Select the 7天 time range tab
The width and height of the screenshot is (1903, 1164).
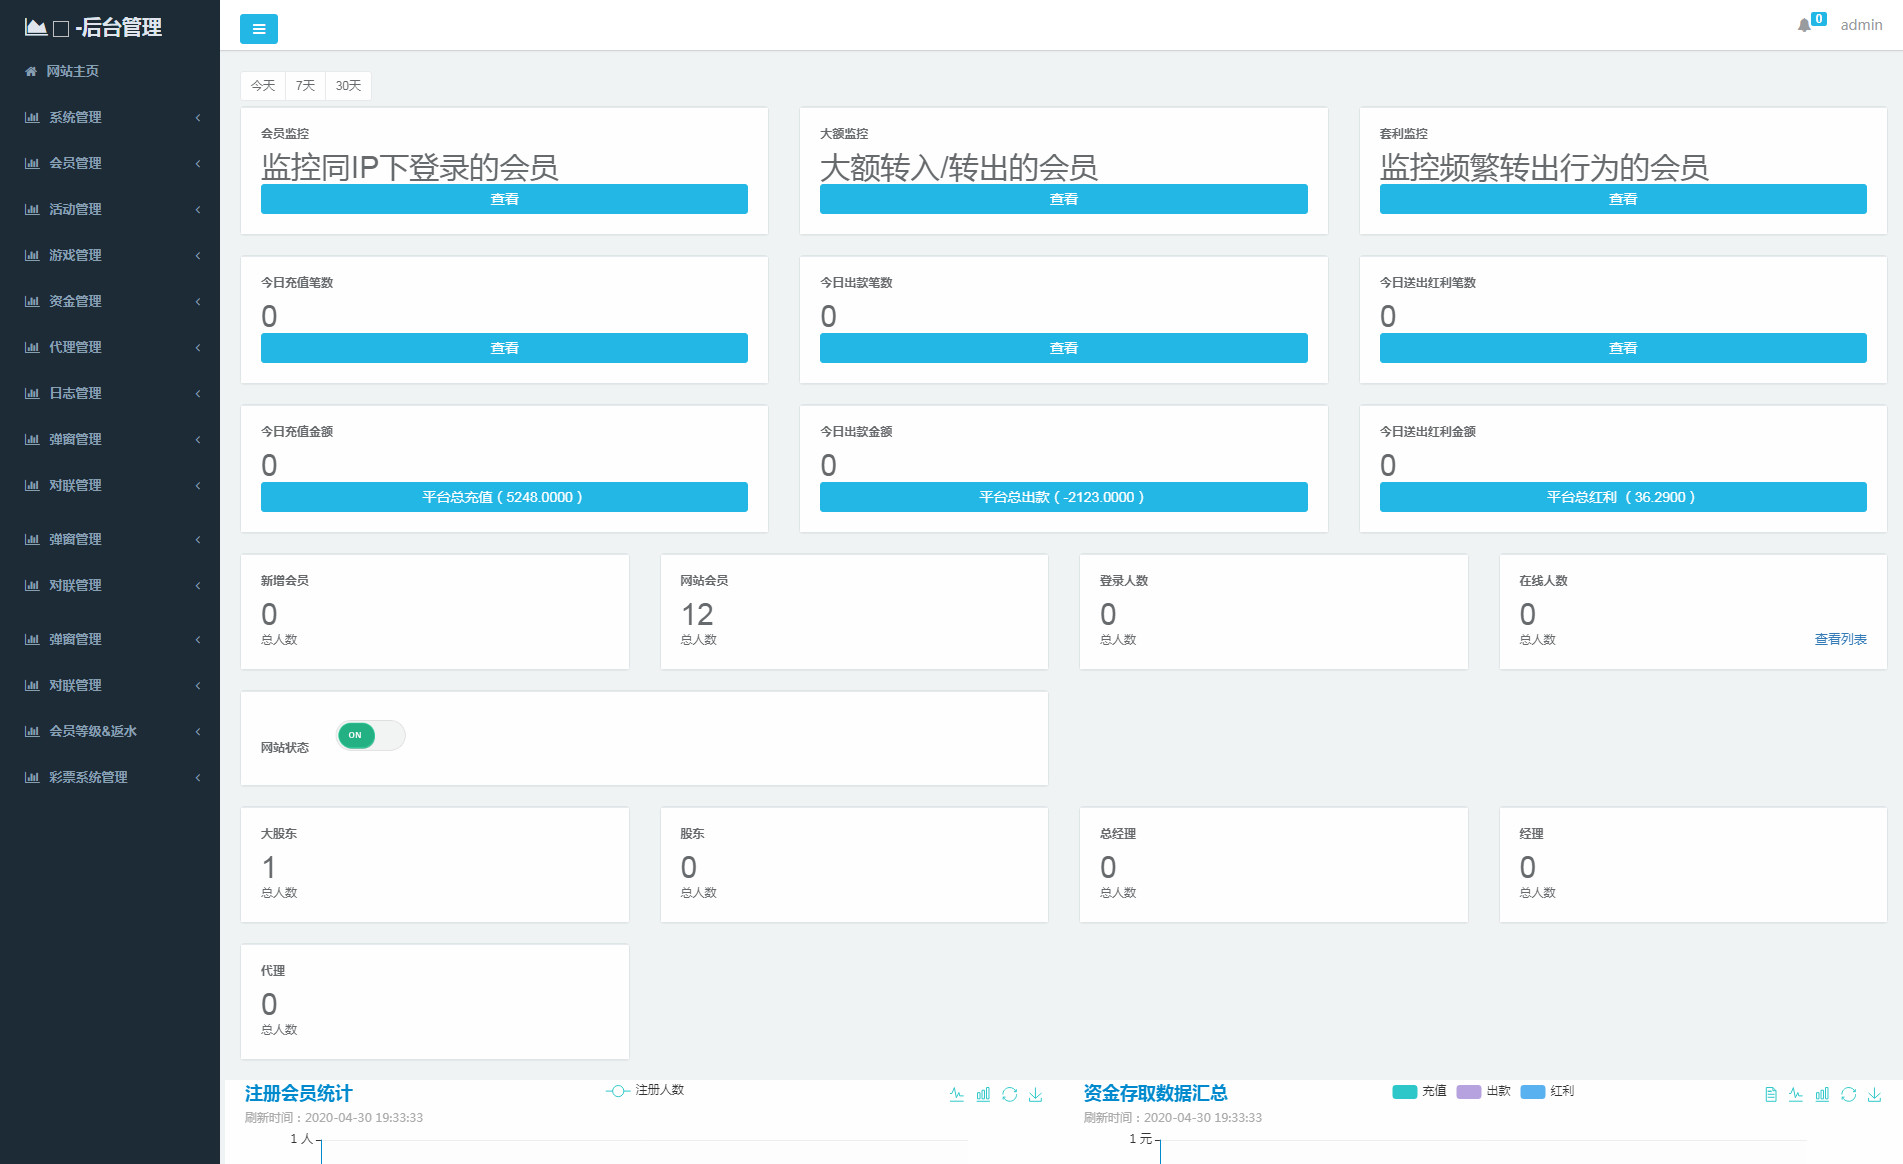tap(305, 86)
